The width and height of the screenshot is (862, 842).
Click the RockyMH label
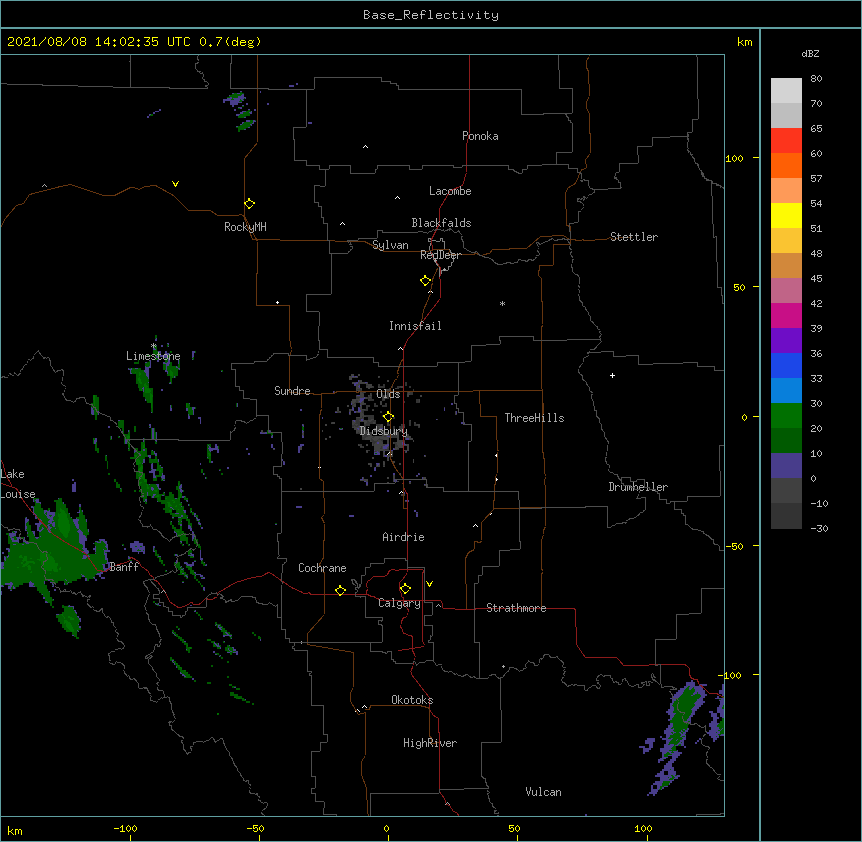click(245, 227)
